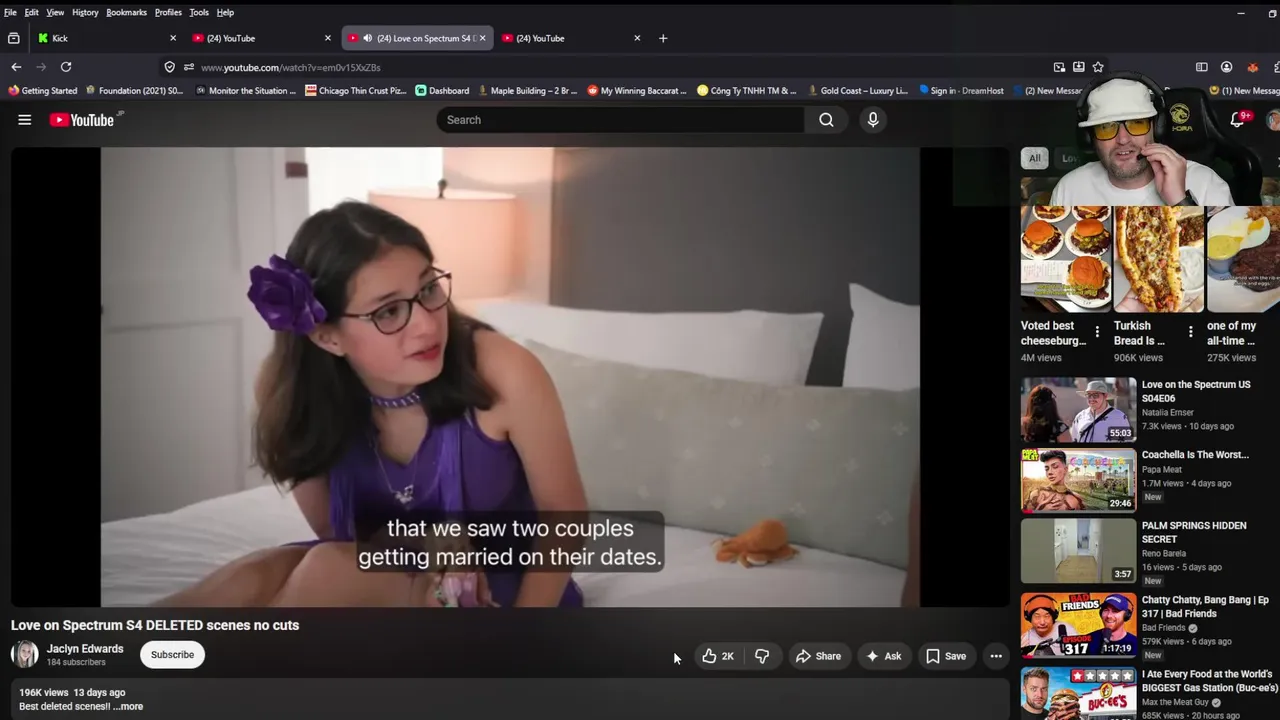Open more actions three-dot menu

[x=995, y=656]
